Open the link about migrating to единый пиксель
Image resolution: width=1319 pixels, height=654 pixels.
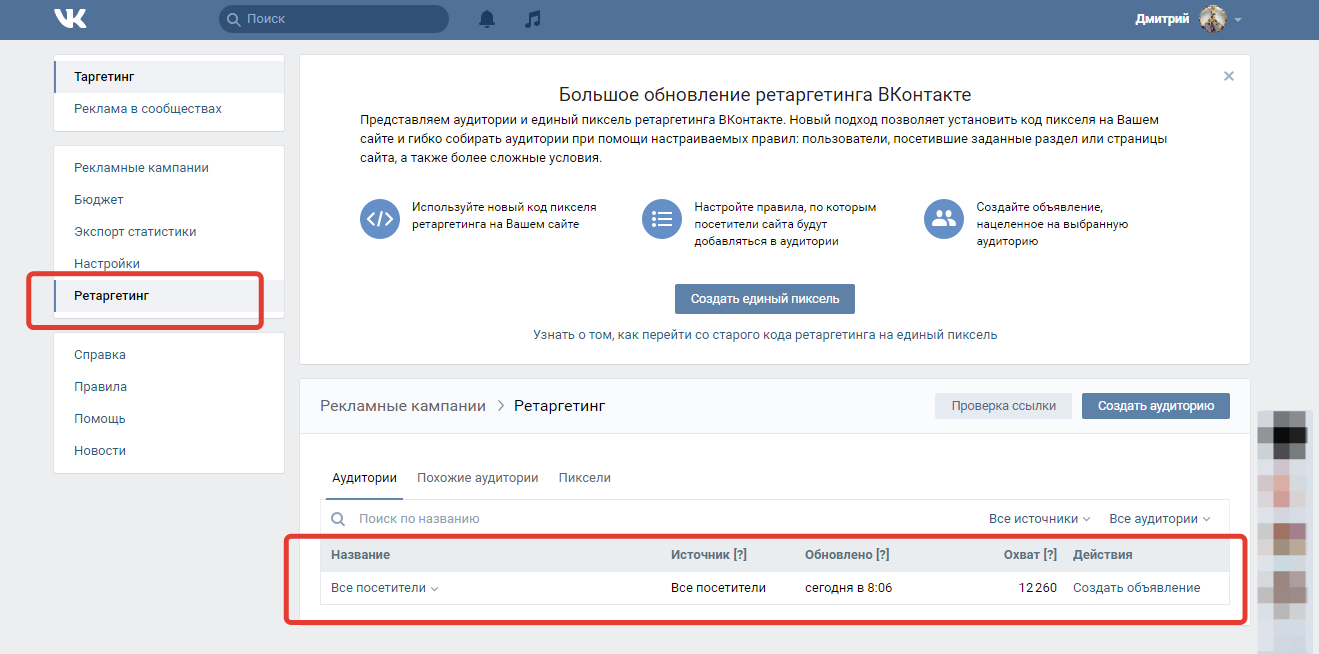[x=765, y=335]
